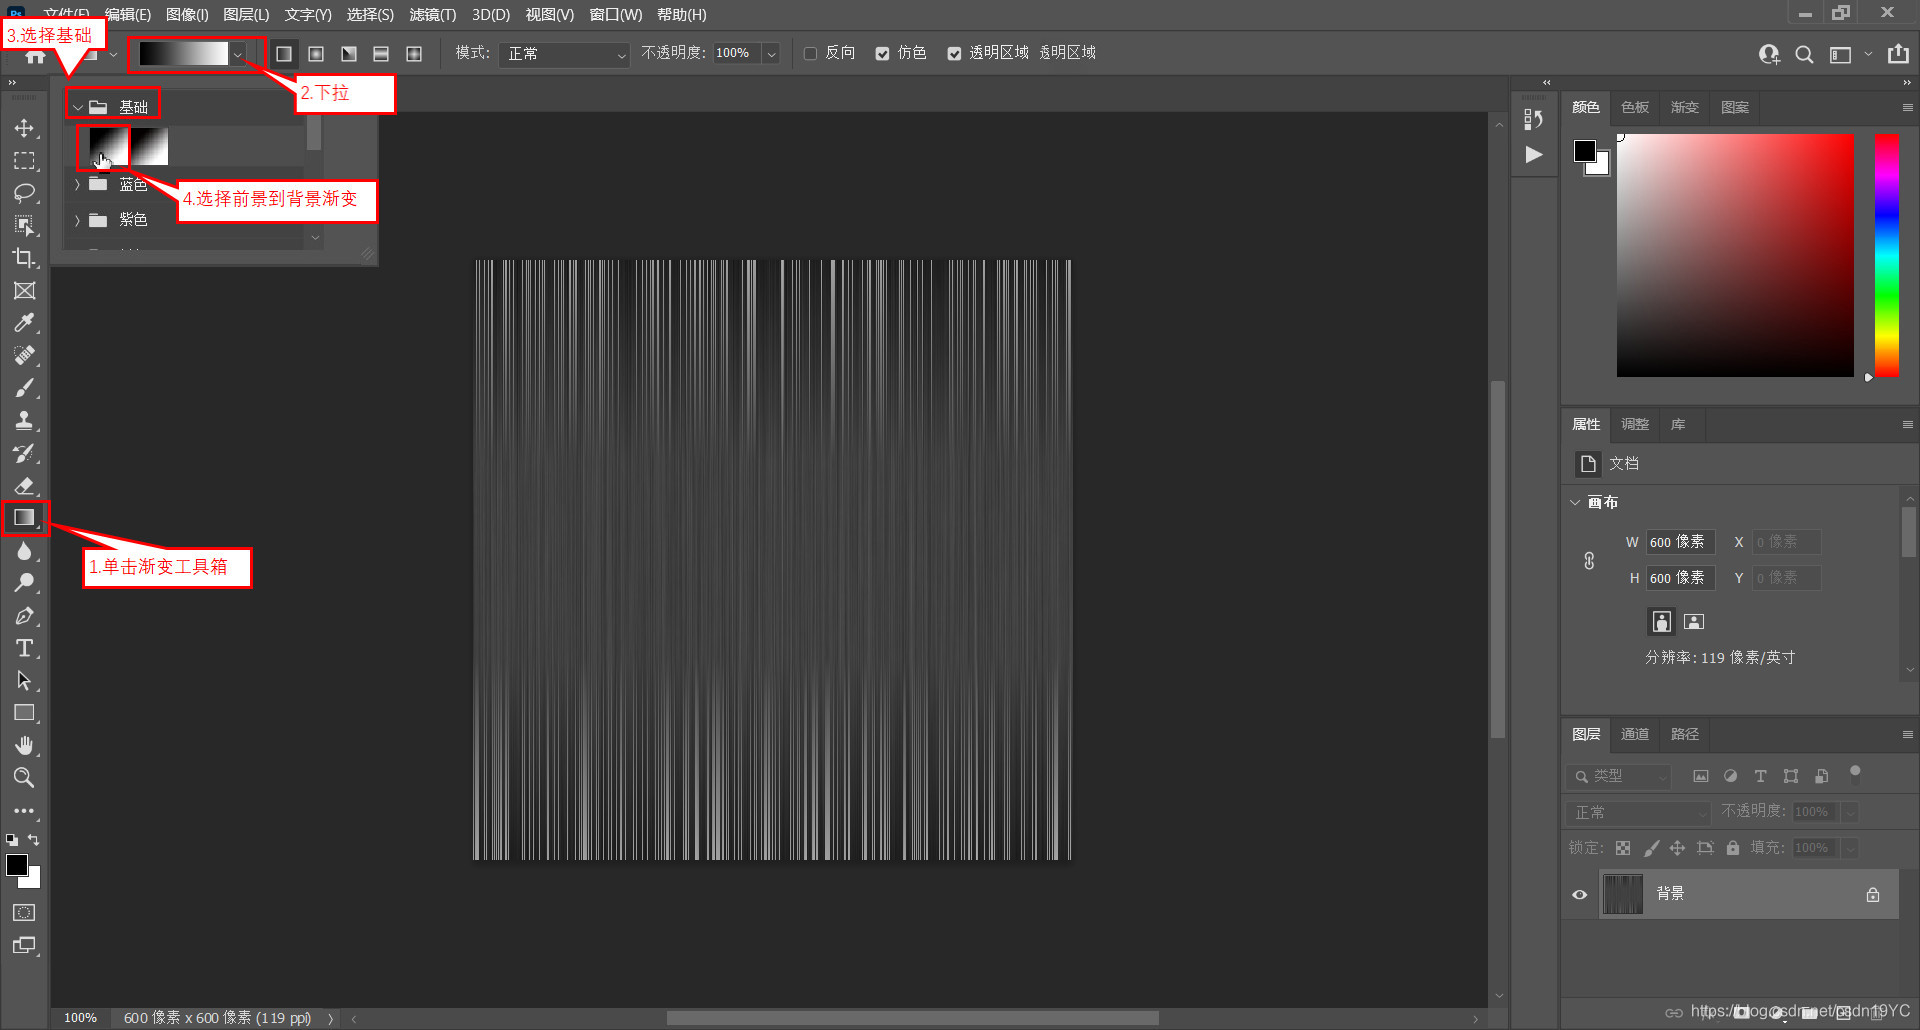1920x1030 pixels.
Task: Select the Rectangle shape tool
Action: [x=24, y=713]
